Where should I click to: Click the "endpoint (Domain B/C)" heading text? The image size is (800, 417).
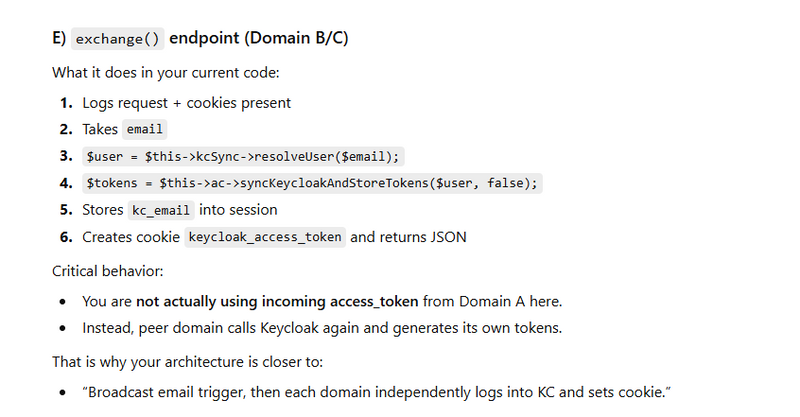tap(258, 38)
